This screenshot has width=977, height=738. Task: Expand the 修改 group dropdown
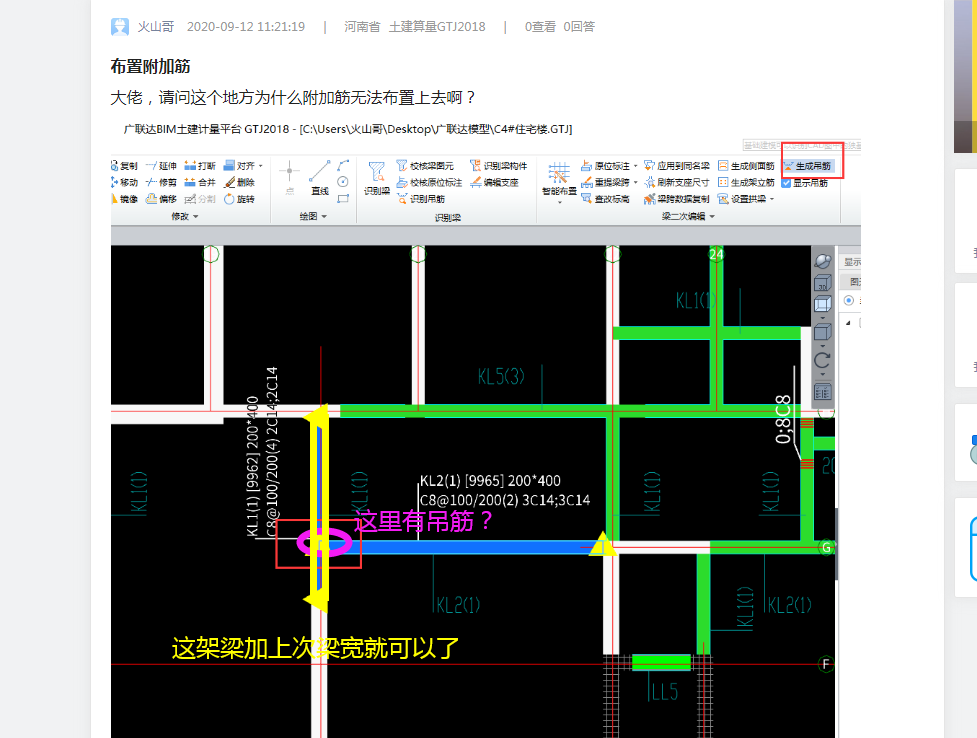[196, 216]
